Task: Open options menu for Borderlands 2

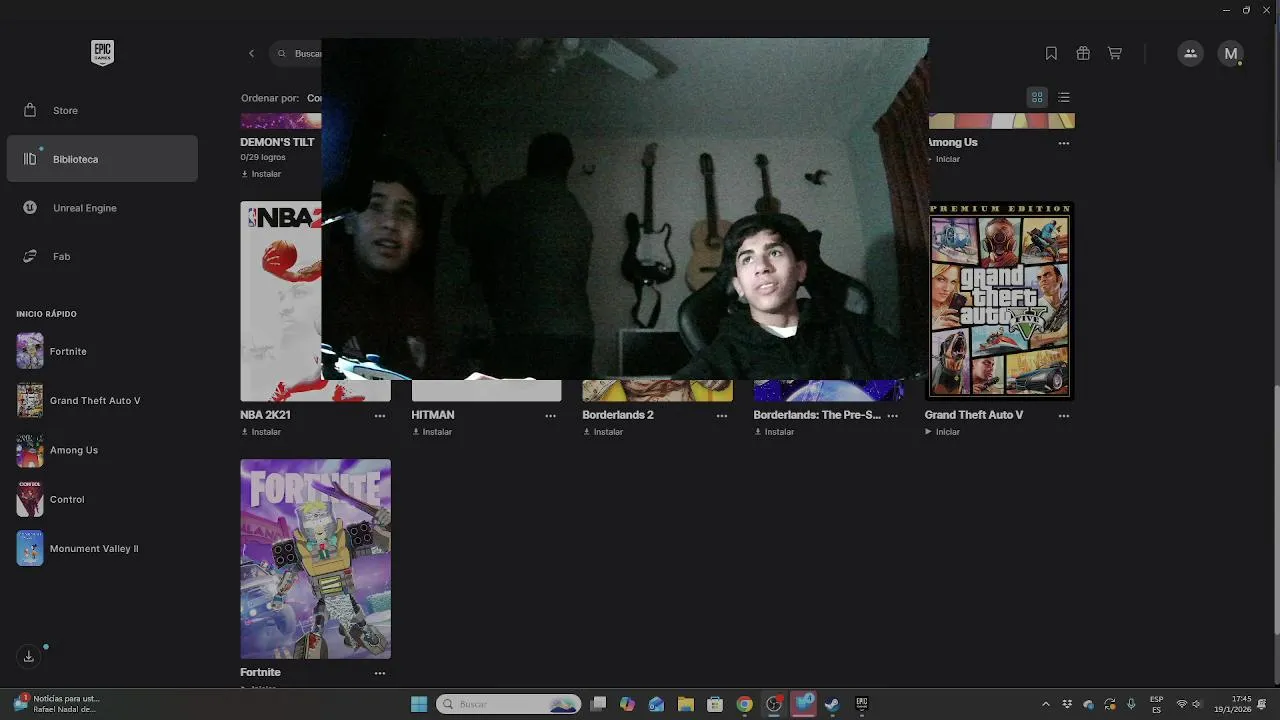Action: point(722,416)
